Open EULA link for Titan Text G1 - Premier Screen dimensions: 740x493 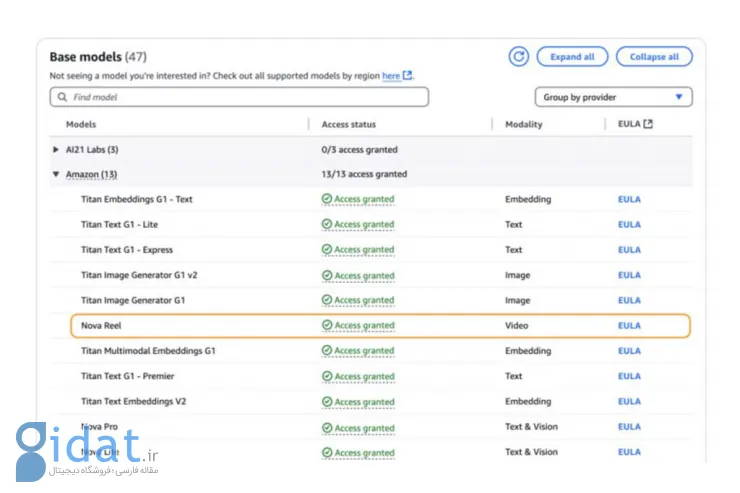pos(629,376)
